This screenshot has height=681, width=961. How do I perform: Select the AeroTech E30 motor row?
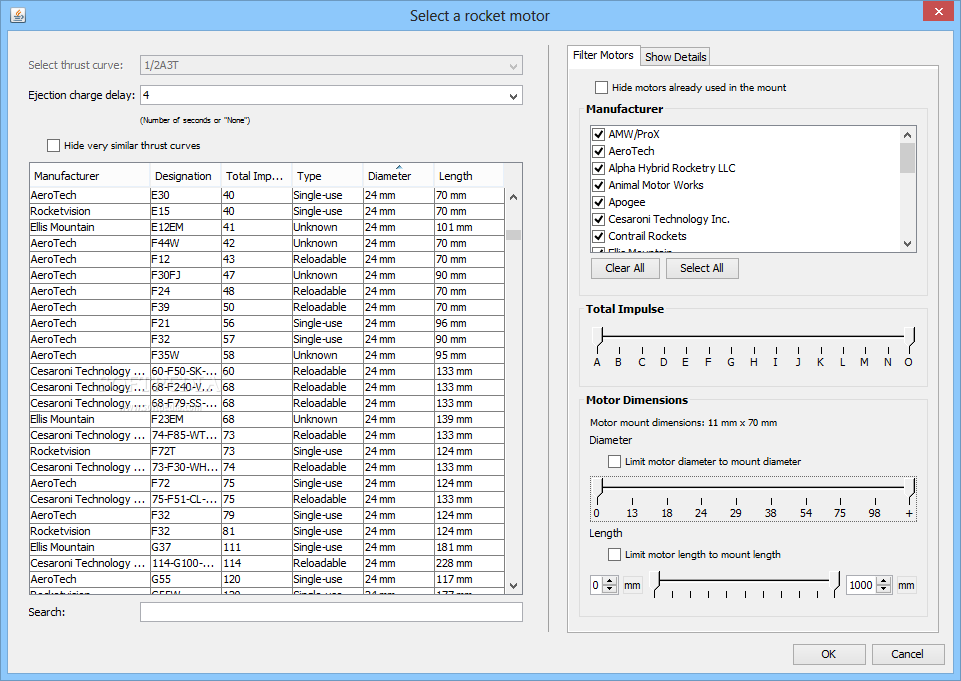267,196
